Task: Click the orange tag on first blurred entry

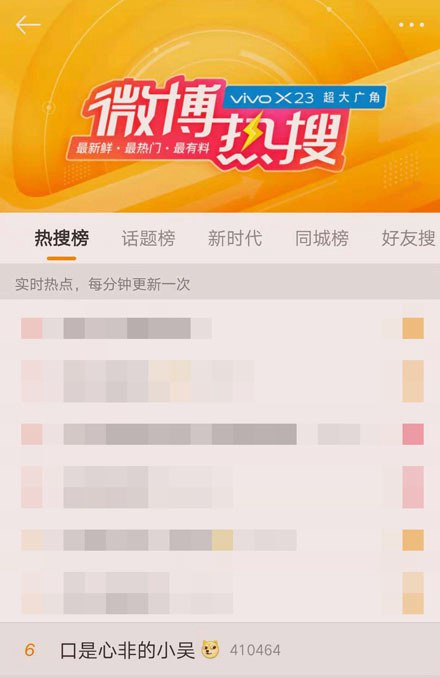Action: [413, 328]
